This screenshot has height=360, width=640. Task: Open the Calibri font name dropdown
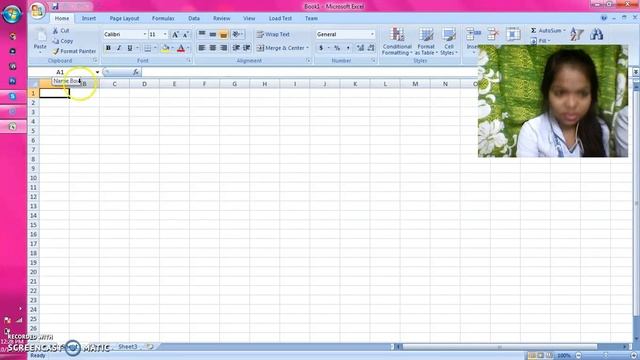pyautogui.click(x=144, y=34)
